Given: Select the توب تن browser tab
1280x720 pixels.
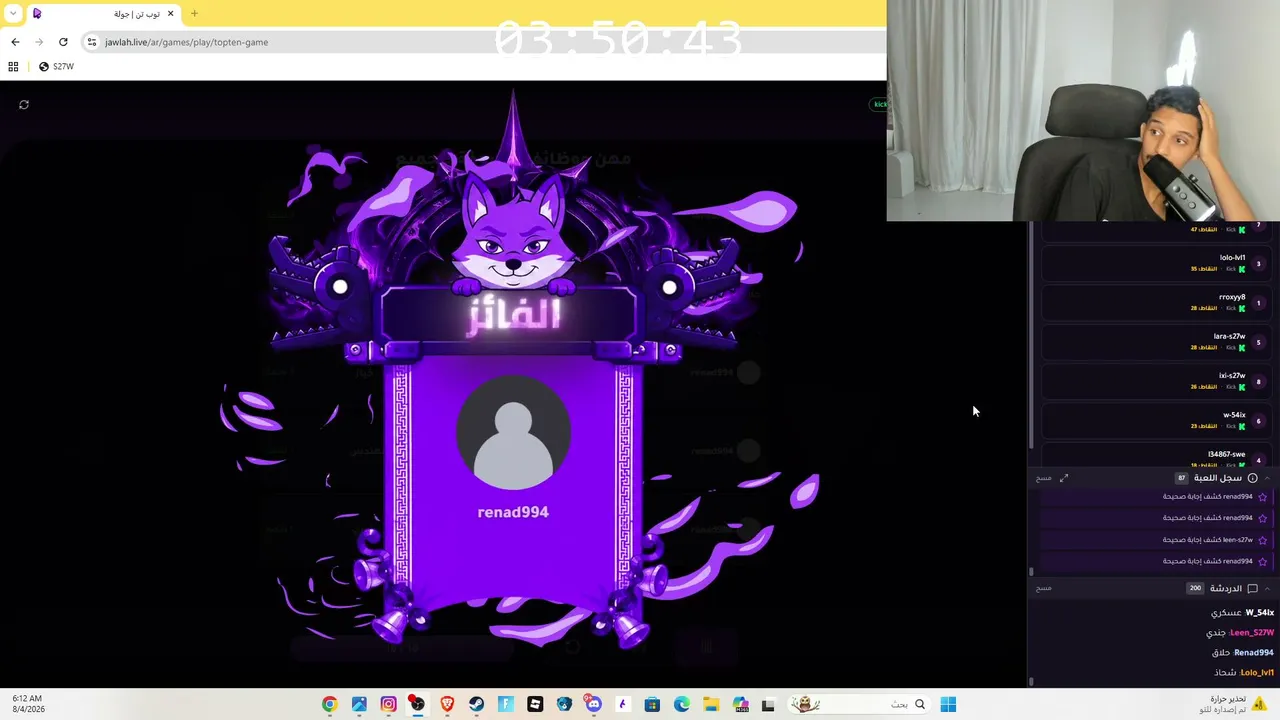Looking at the screenshot, I should click(x=103, y=14).
